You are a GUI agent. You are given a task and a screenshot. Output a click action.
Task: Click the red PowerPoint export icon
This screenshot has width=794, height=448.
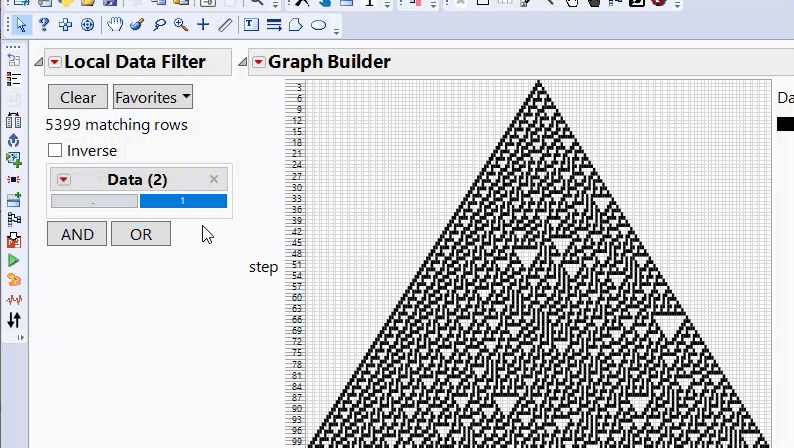(14, 240)
